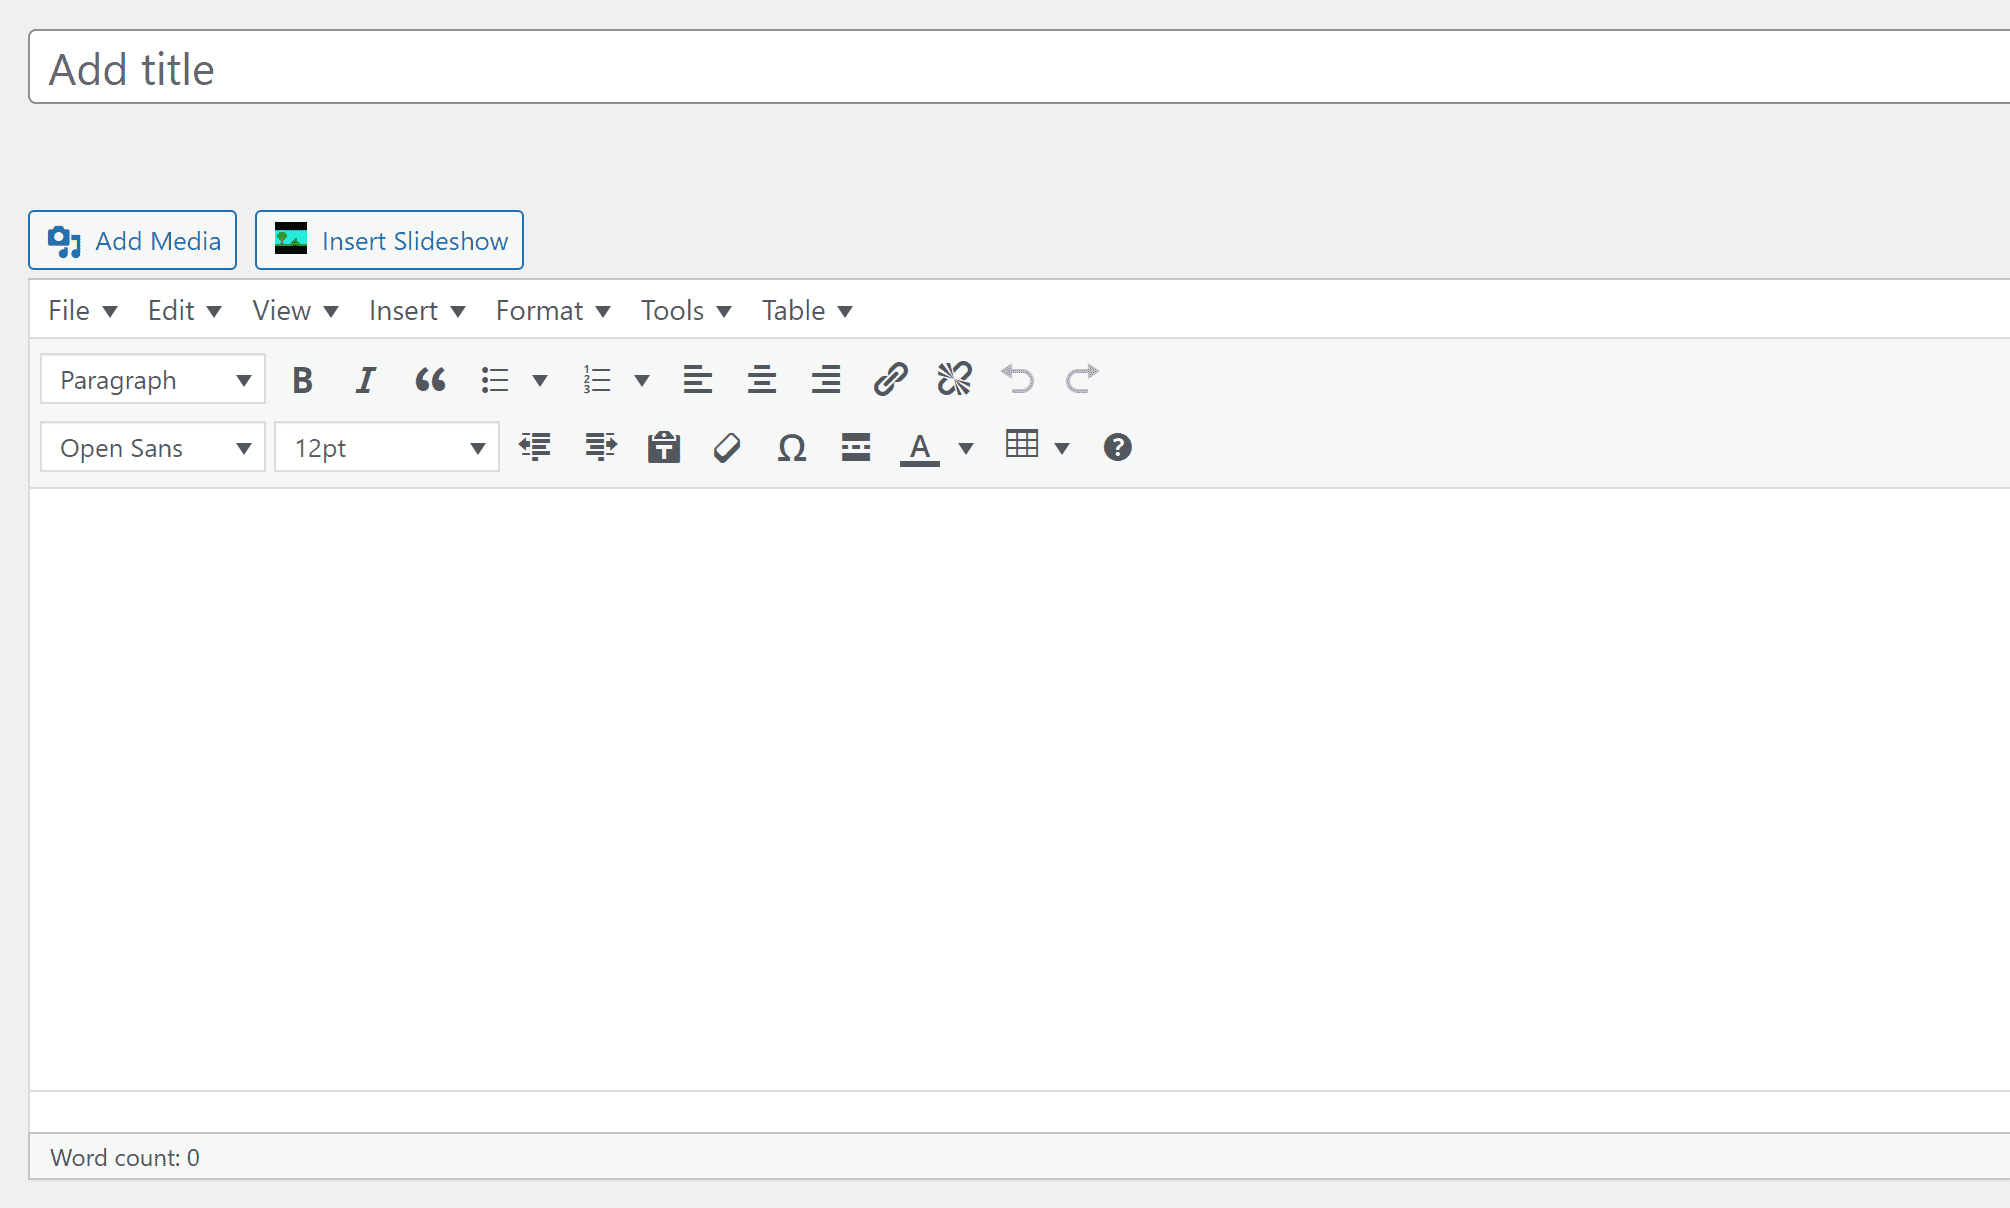Toggle italic formatting

(366, 380)
